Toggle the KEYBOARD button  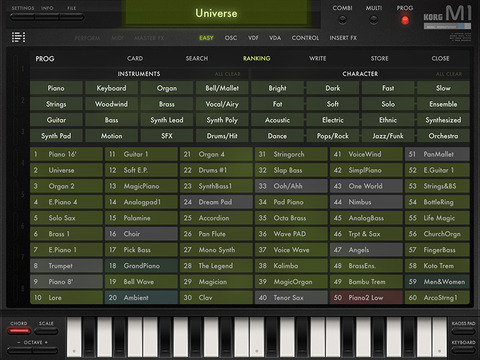pyautogui.click(x=463, y=350)
